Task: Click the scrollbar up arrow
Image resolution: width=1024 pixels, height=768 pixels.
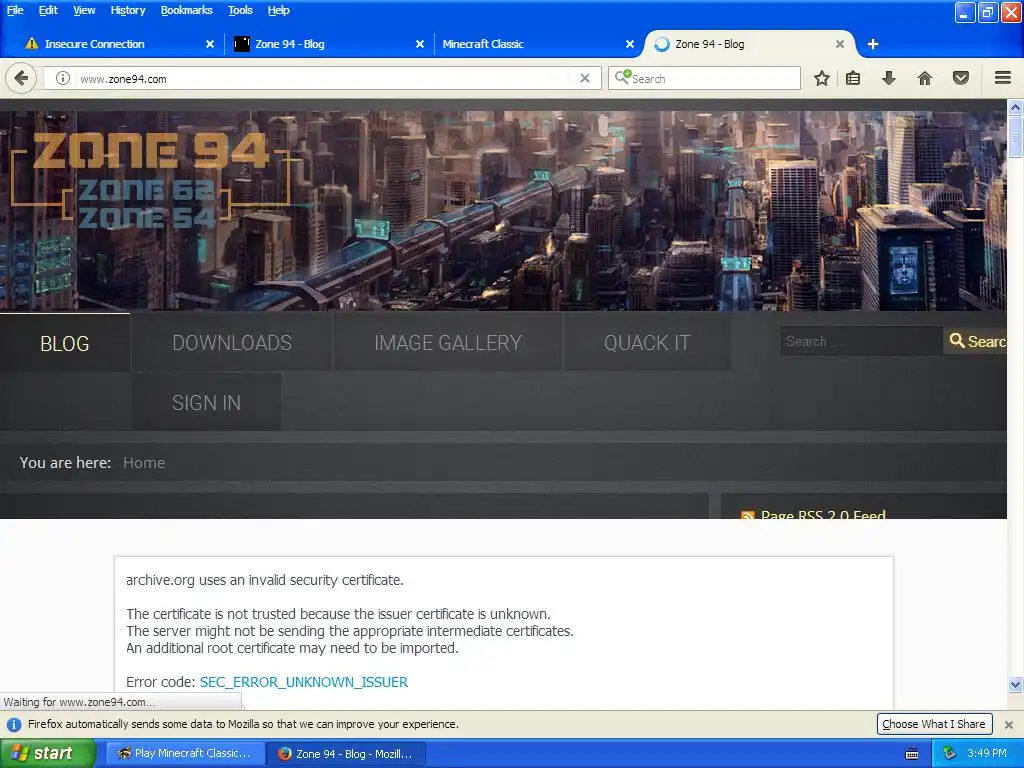Action: click(x=1015, y=107)
